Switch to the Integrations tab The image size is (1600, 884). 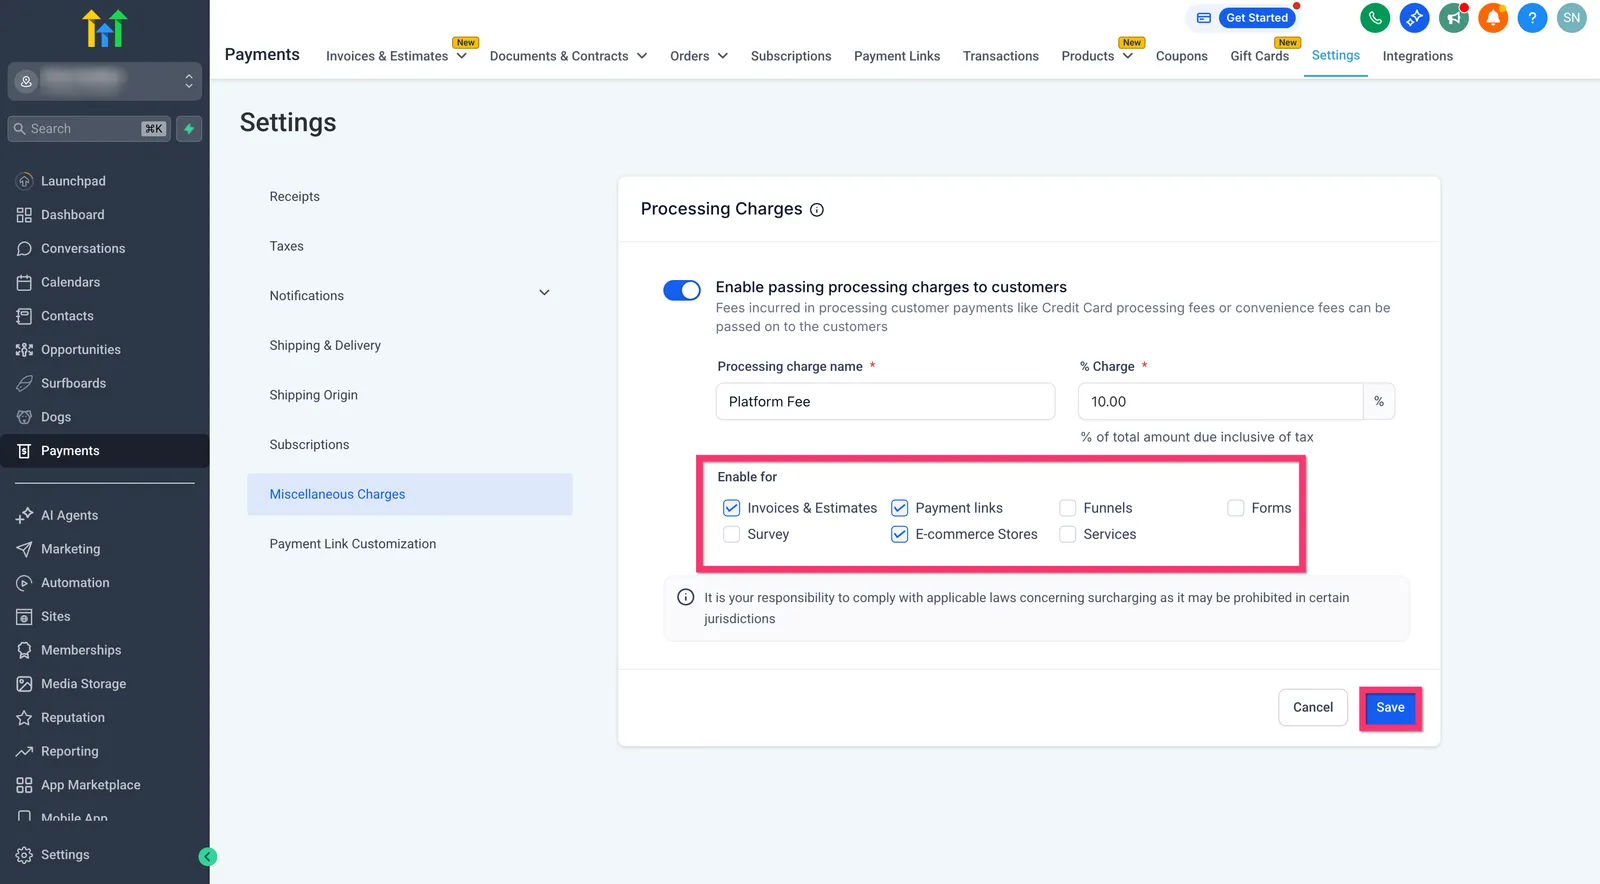click(x=1418, y=56)
